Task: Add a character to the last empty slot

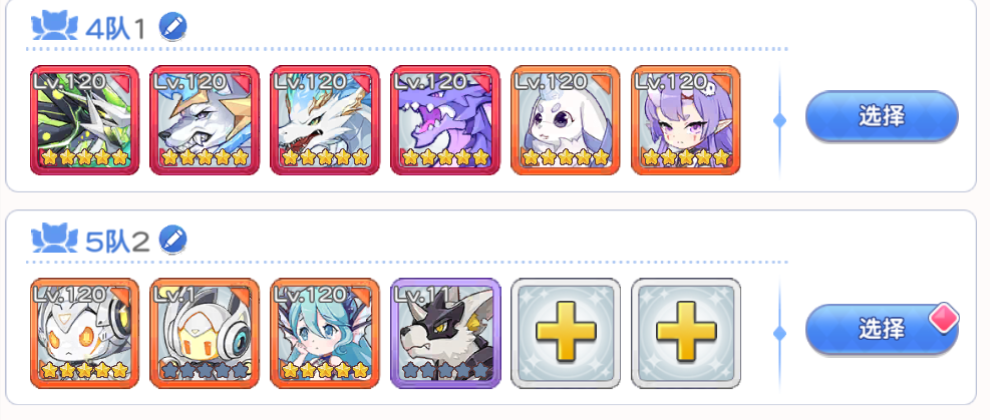Action: [686, 333]
